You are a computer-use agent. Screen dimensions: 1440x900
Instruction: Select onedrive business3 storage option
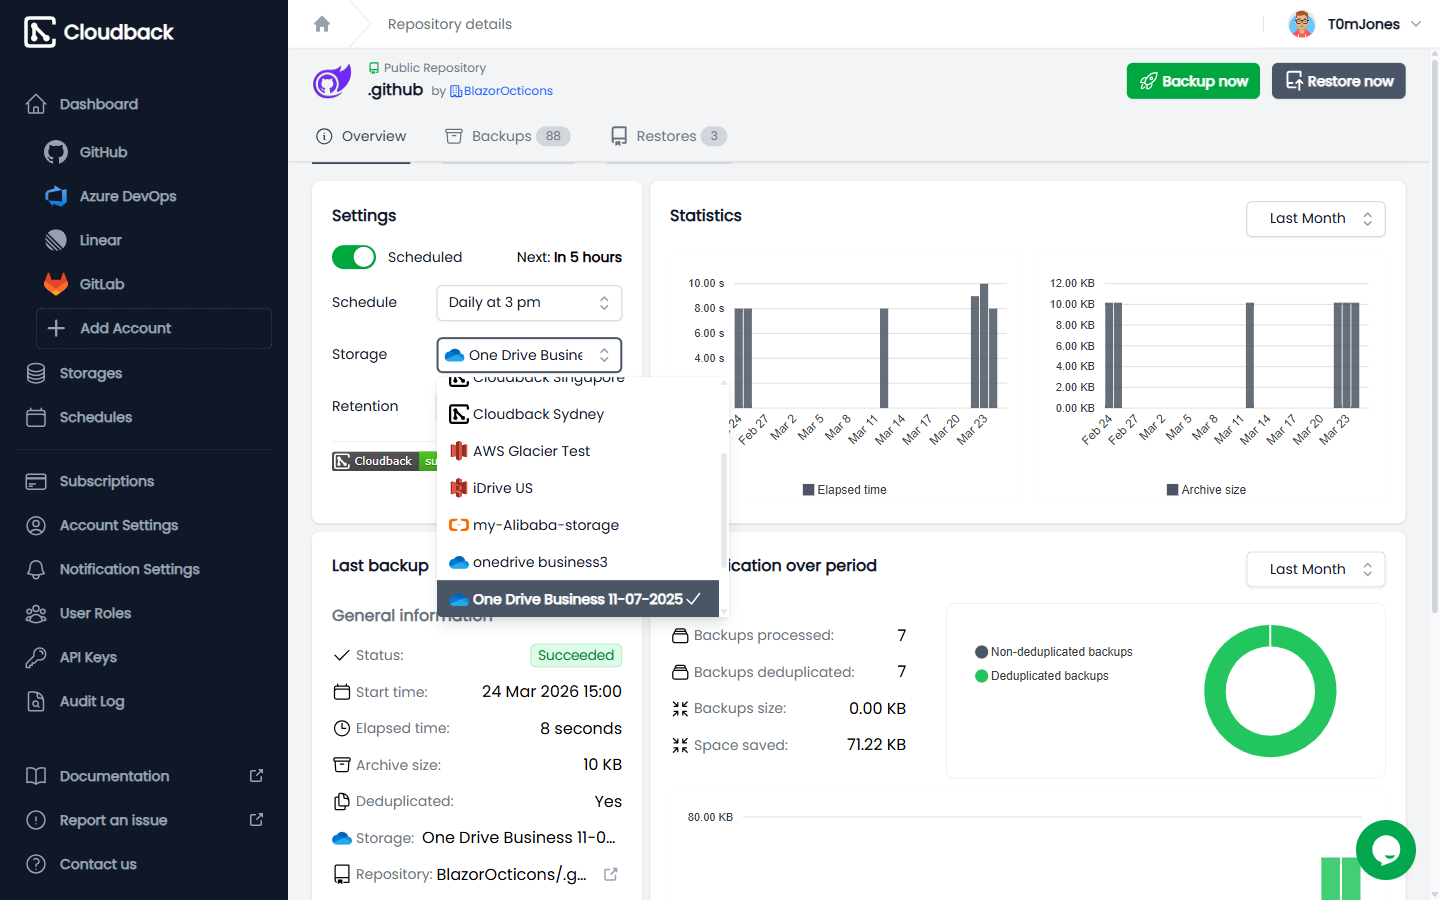pos(578,562)
